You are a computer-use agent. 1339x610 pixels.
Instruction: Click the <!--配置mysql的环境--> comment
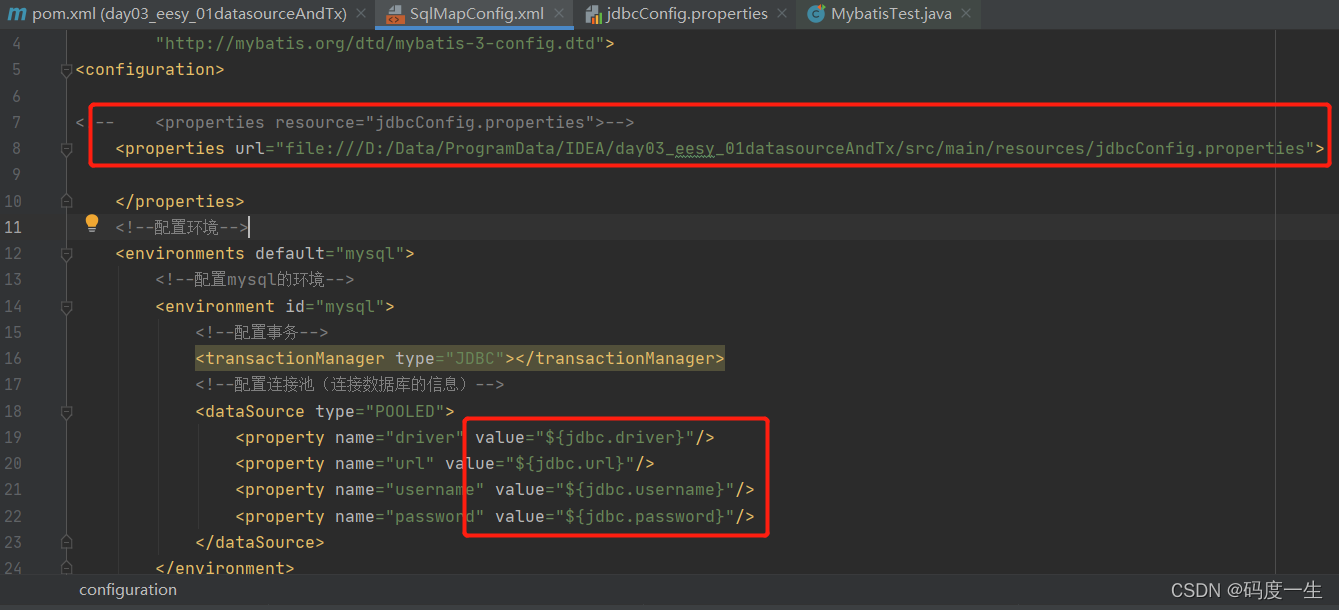255,279
